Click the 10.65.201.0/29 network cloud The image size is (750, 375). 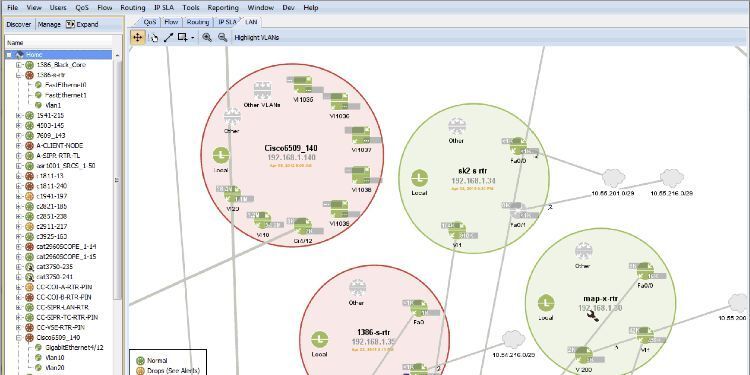[x=613, y=178]
